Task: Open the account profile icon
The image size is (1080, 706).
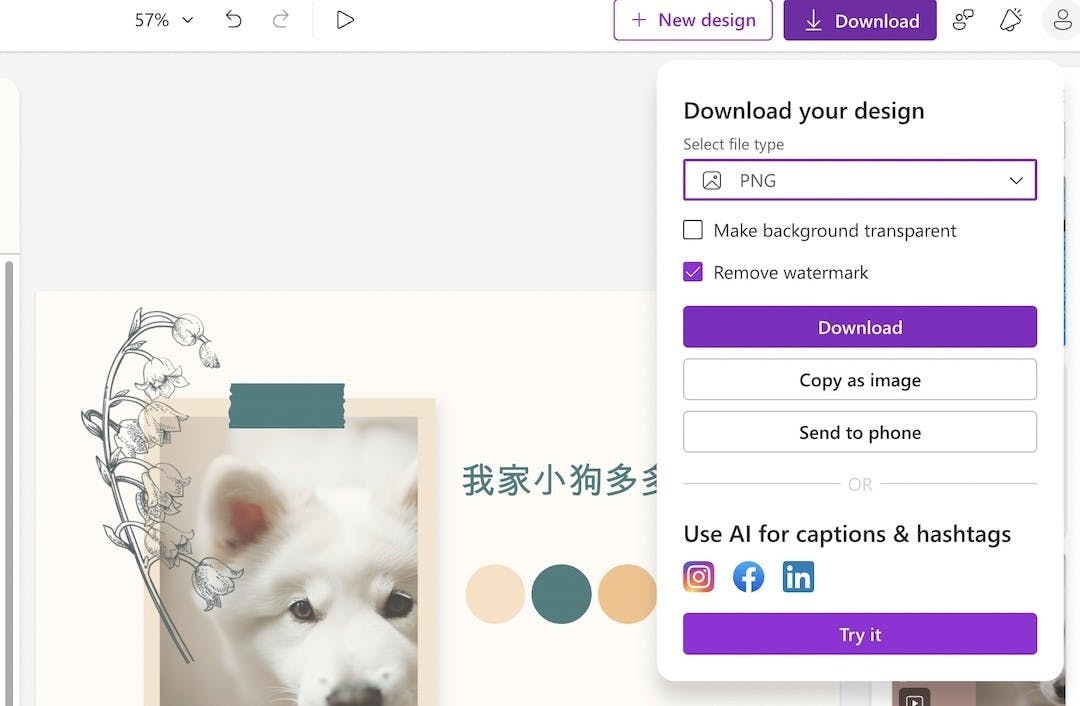Action: (1060, 20)
